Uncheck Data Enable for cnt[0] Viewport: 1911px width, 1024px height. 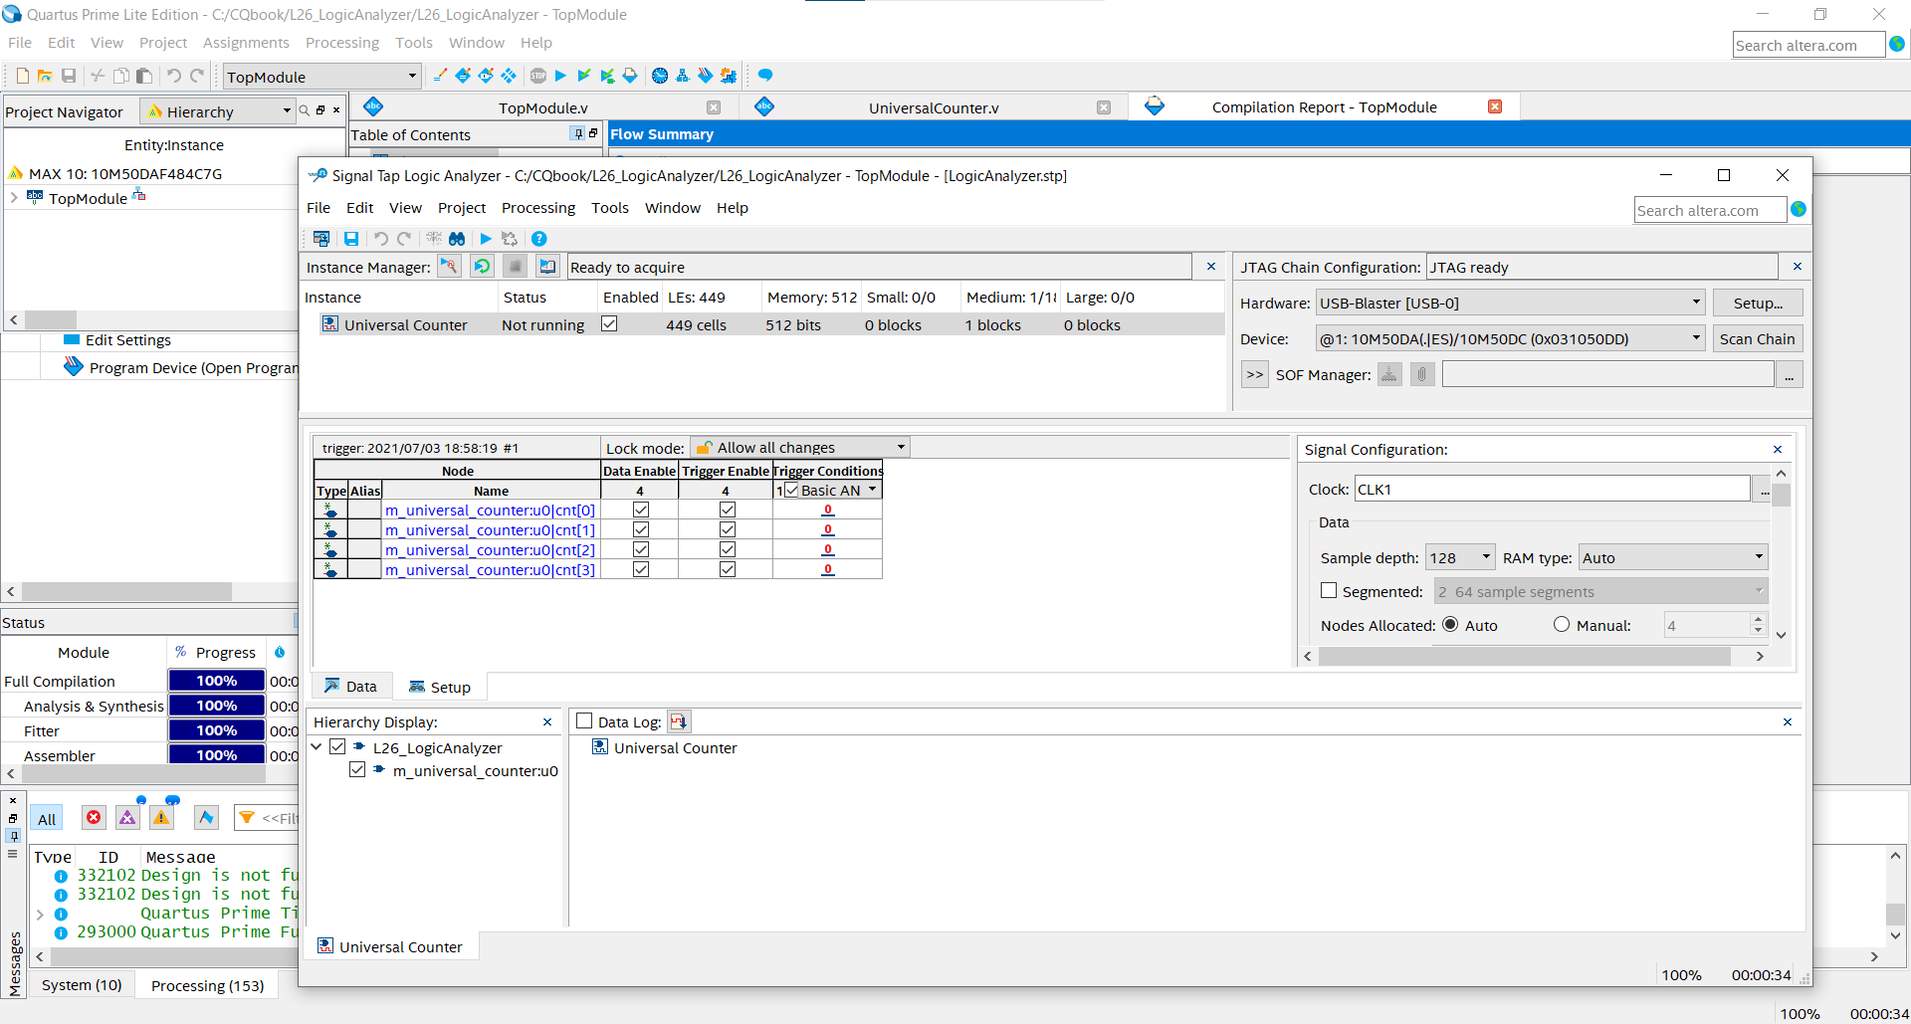point(641,510)
